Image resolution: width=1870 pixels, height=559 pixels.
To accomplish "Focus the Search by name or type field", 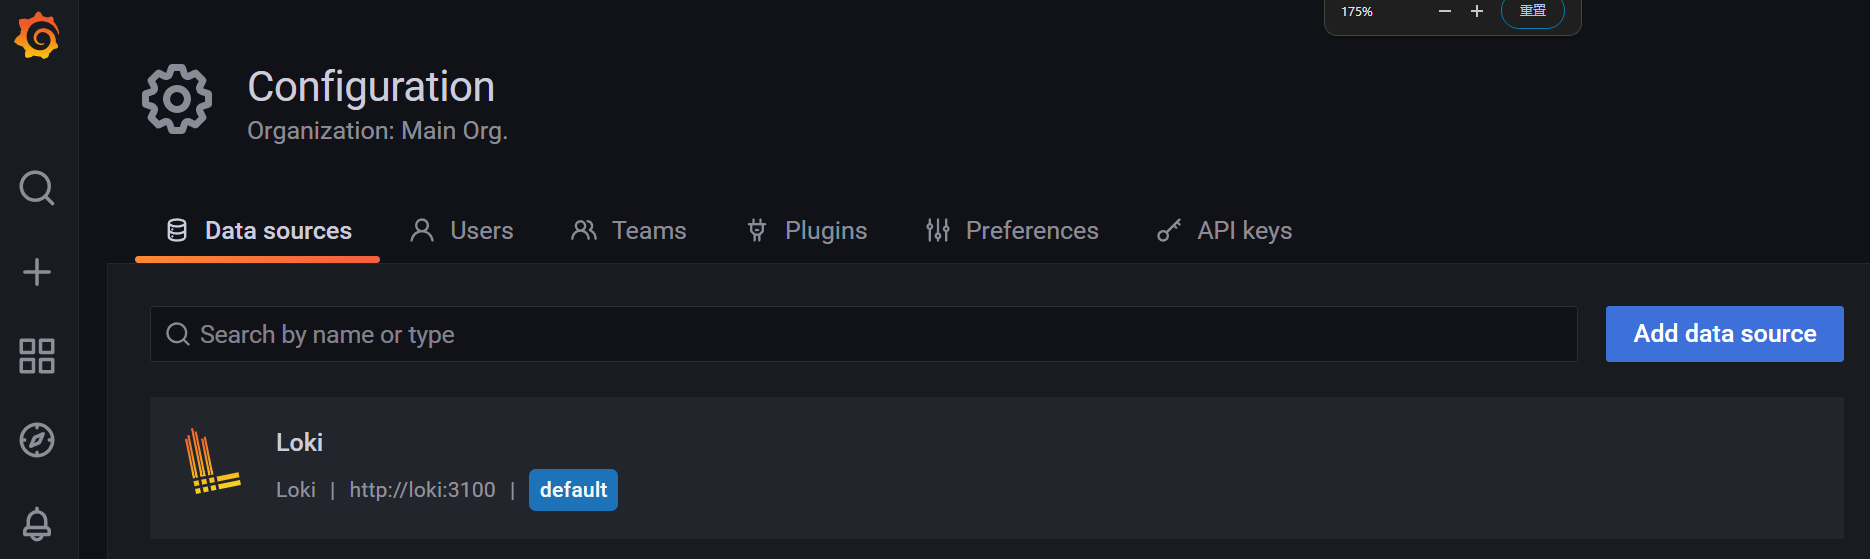I will click(863, 334).
